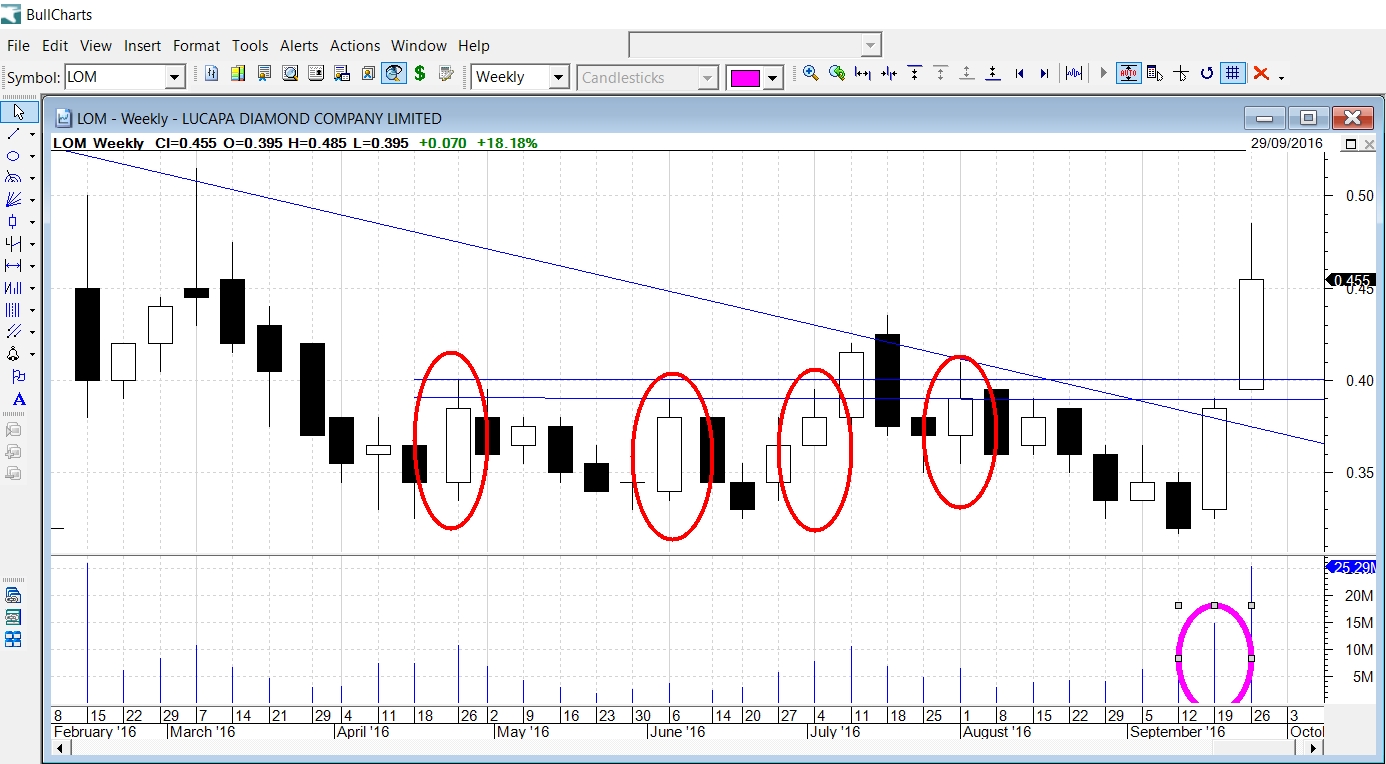Click the watchlist table toolbar icon
Viewport: 1386px width, 764px height.
click(x=342, y=73)
